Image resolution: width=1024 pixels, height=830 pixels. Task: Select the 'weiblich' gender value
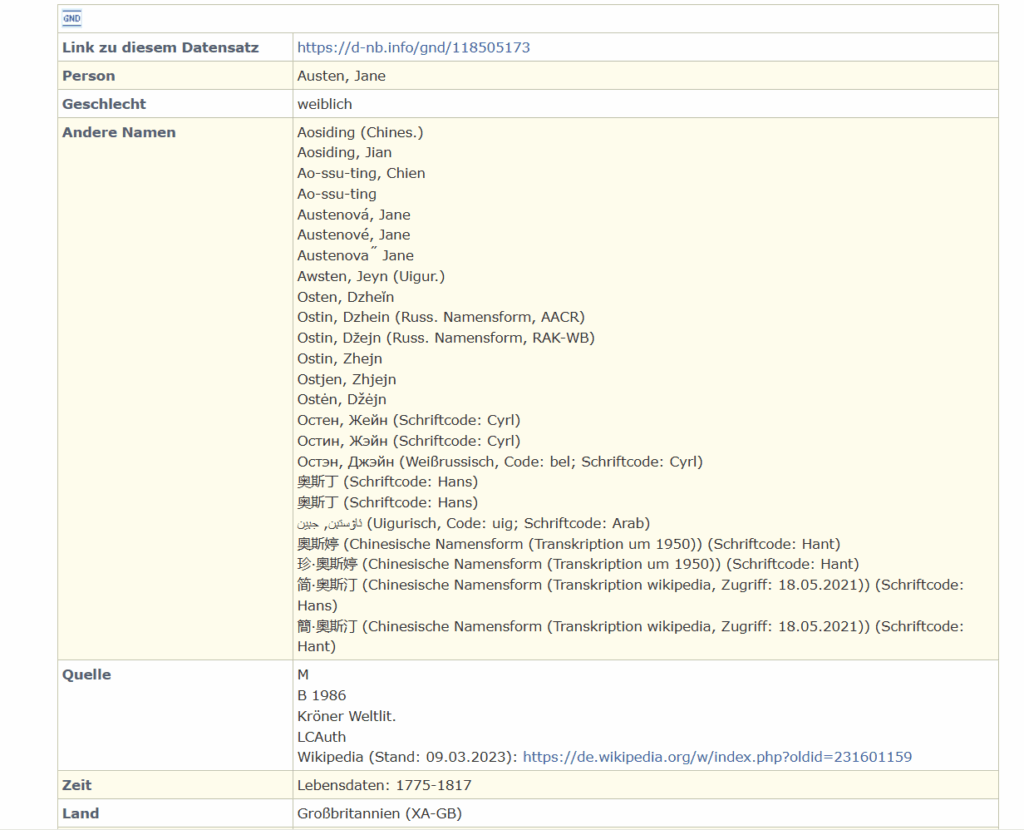click(x=325, y=104)
